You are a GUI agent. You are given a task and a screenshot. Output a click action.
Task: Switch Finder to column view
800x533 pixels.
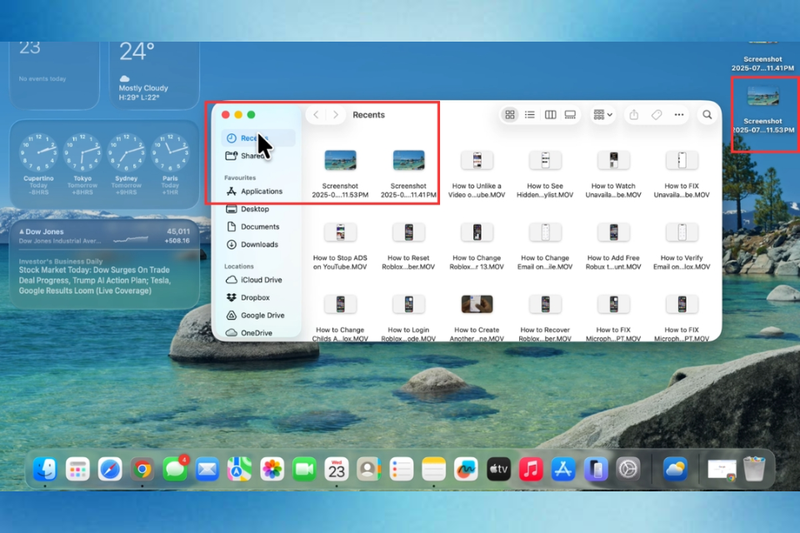[550, 115]
